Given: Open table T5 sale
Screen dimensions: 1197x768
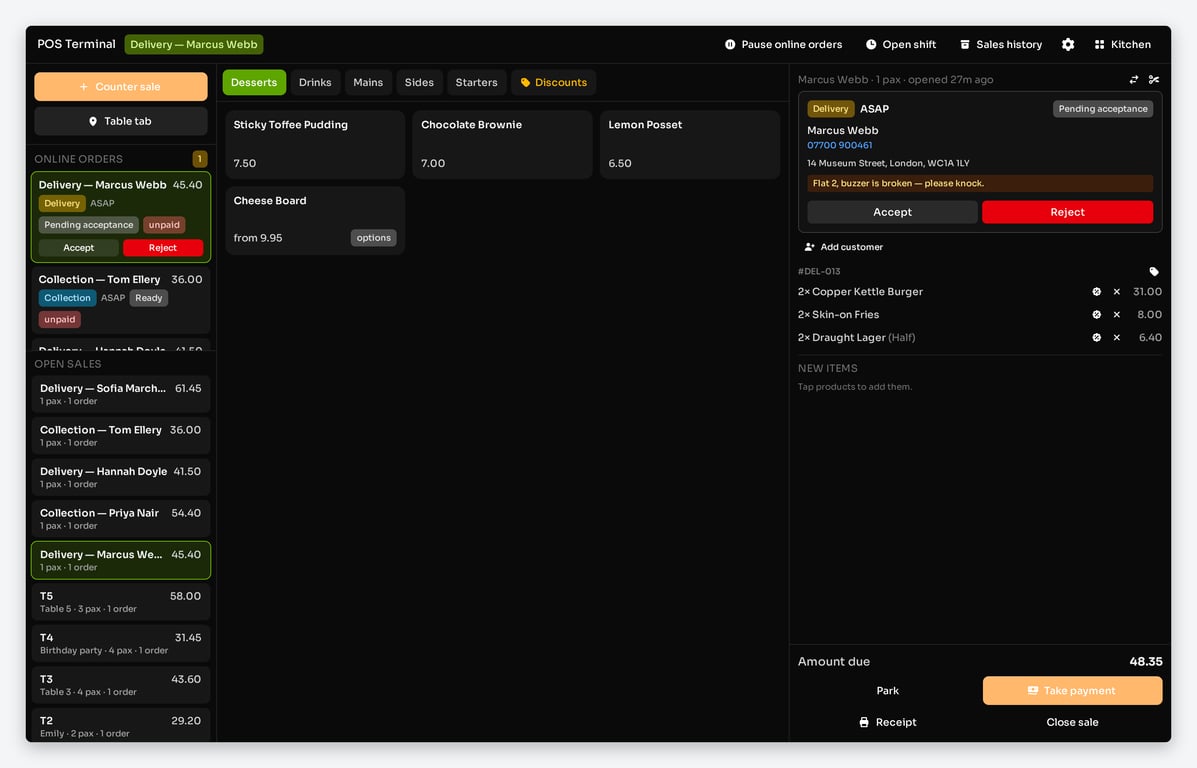Looking at the screenshot, I should (x=121, y=602).
